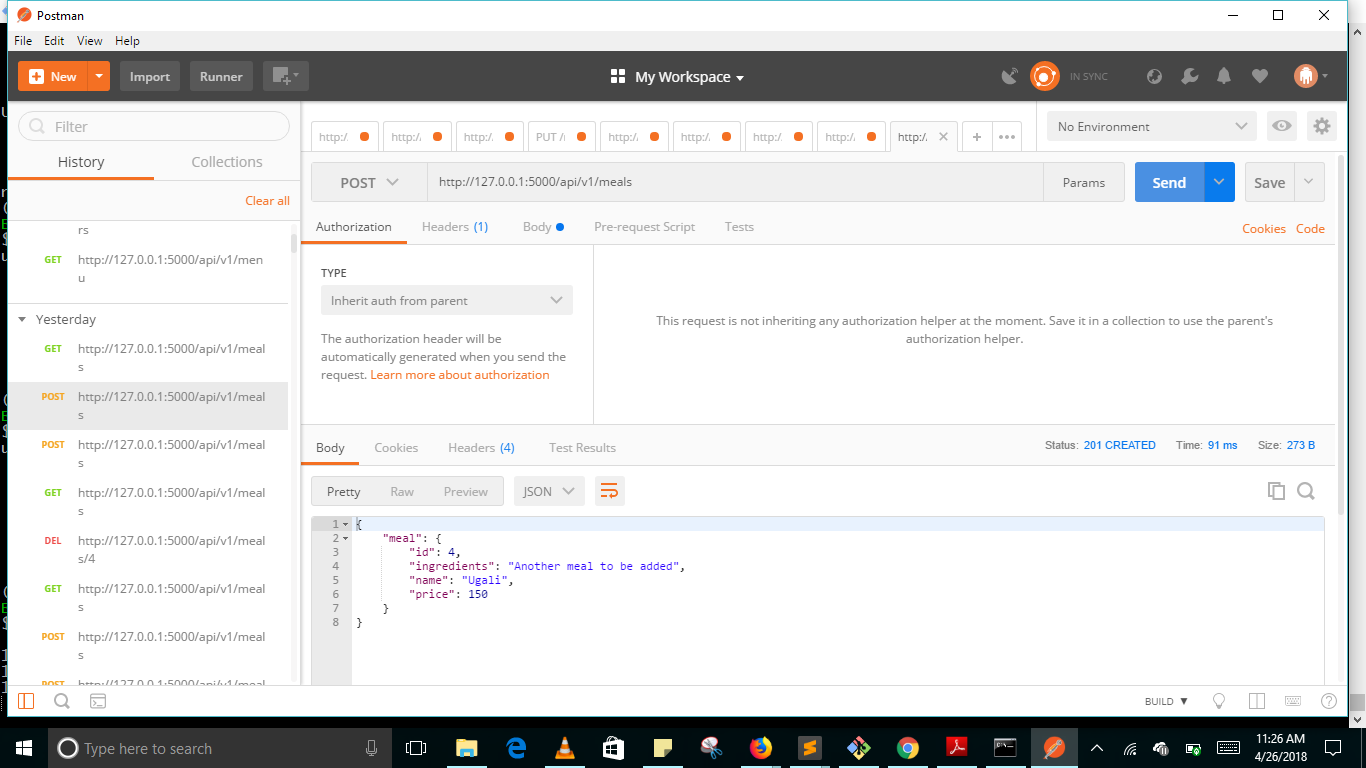Open the environment quick look eye icon
This screenshot has width=1366, height=768.
coord(1281,126)
